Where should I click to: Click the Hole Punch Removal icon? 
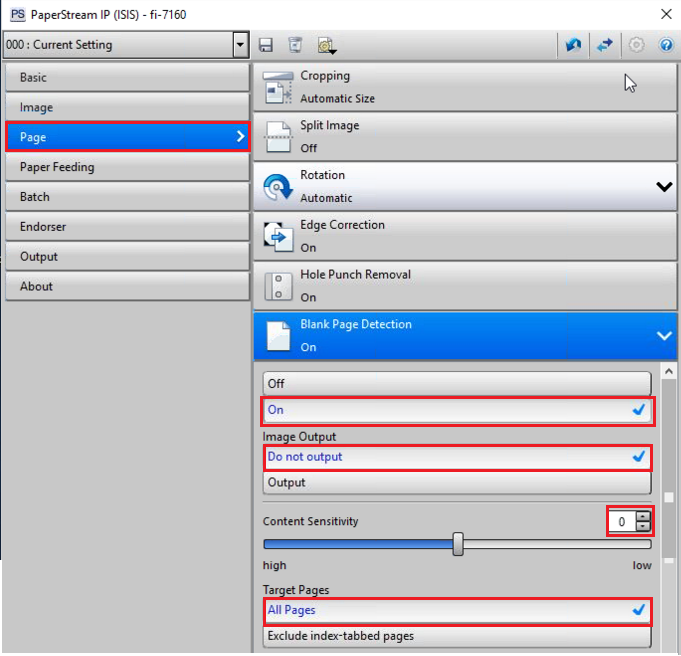coord(278,286)
